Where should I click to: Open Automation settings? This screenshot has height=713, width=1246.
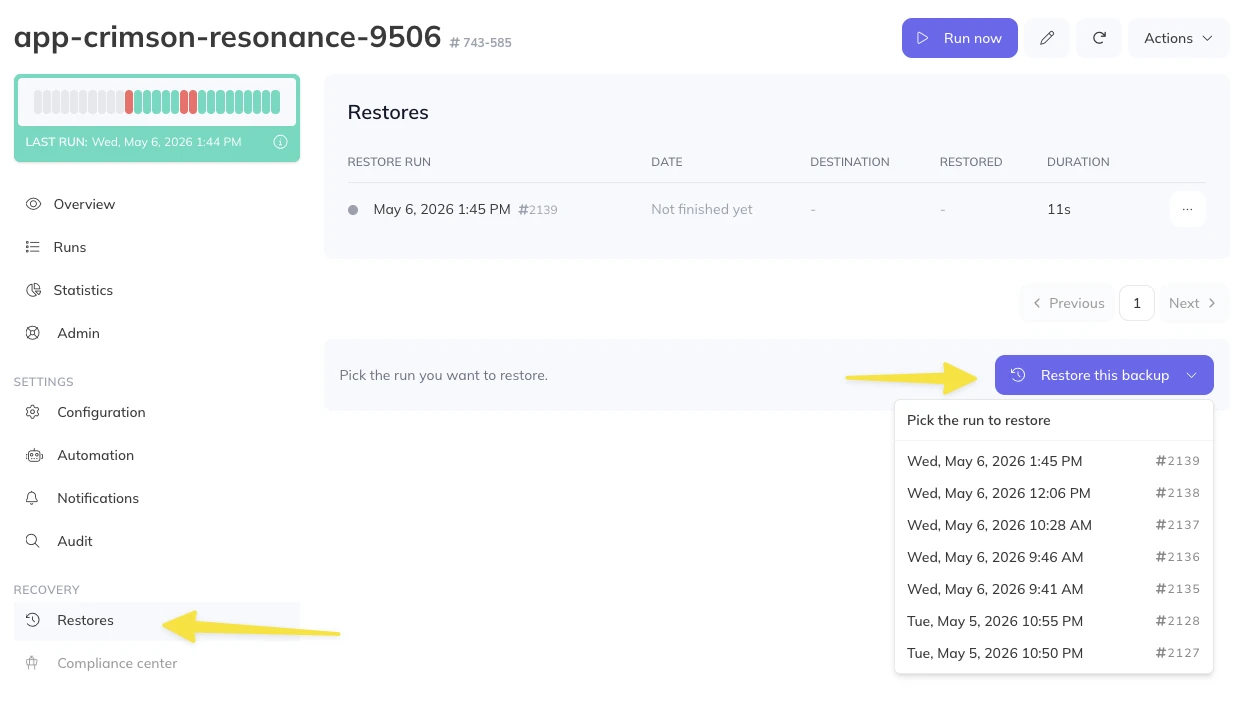(95, 455)
